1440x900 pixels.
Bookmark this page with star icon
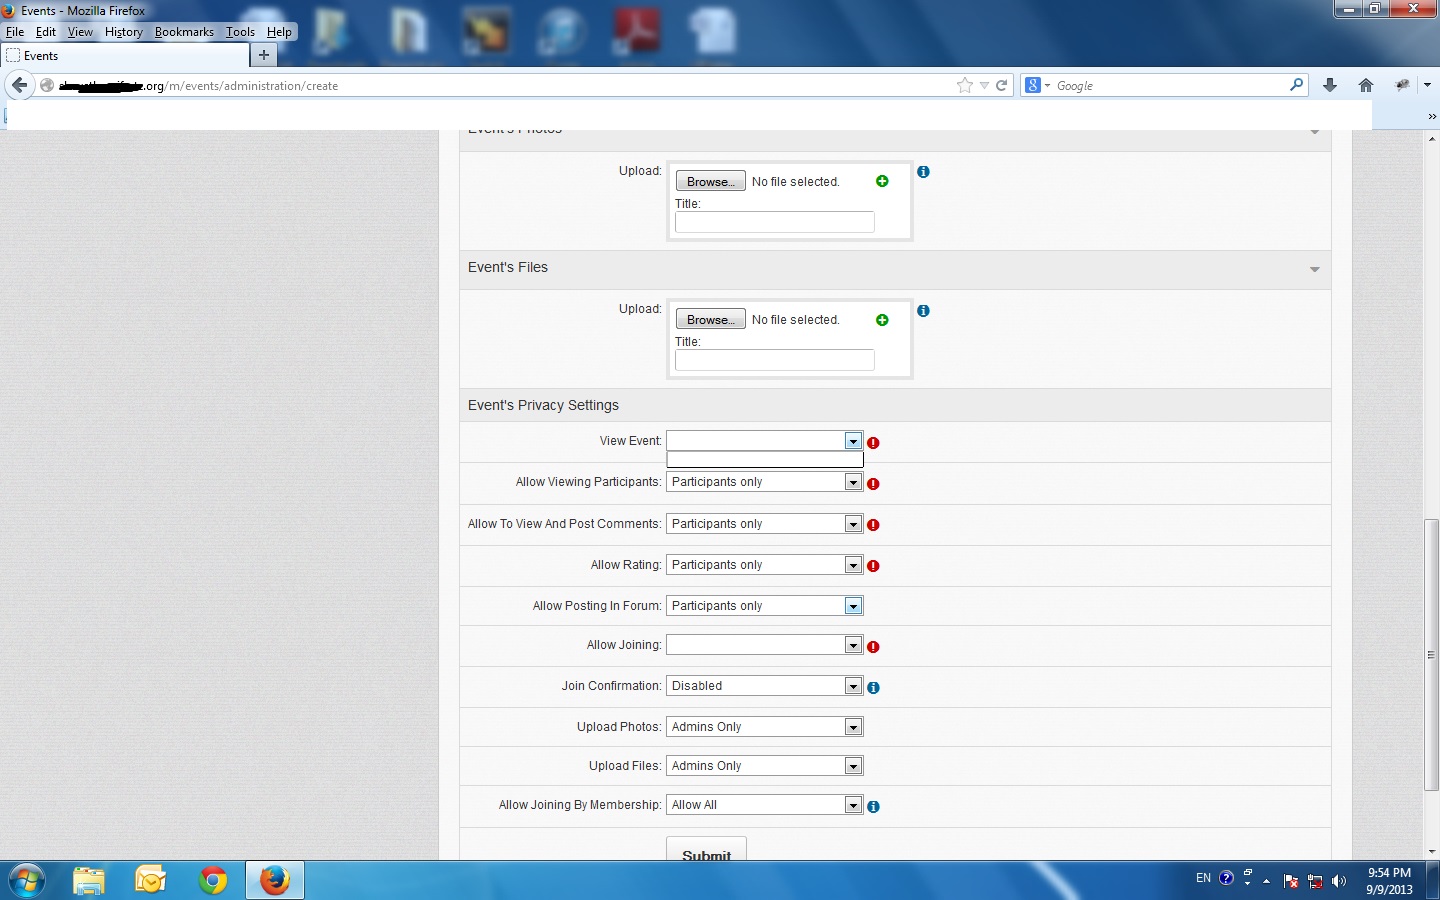[x=964, y=86]
